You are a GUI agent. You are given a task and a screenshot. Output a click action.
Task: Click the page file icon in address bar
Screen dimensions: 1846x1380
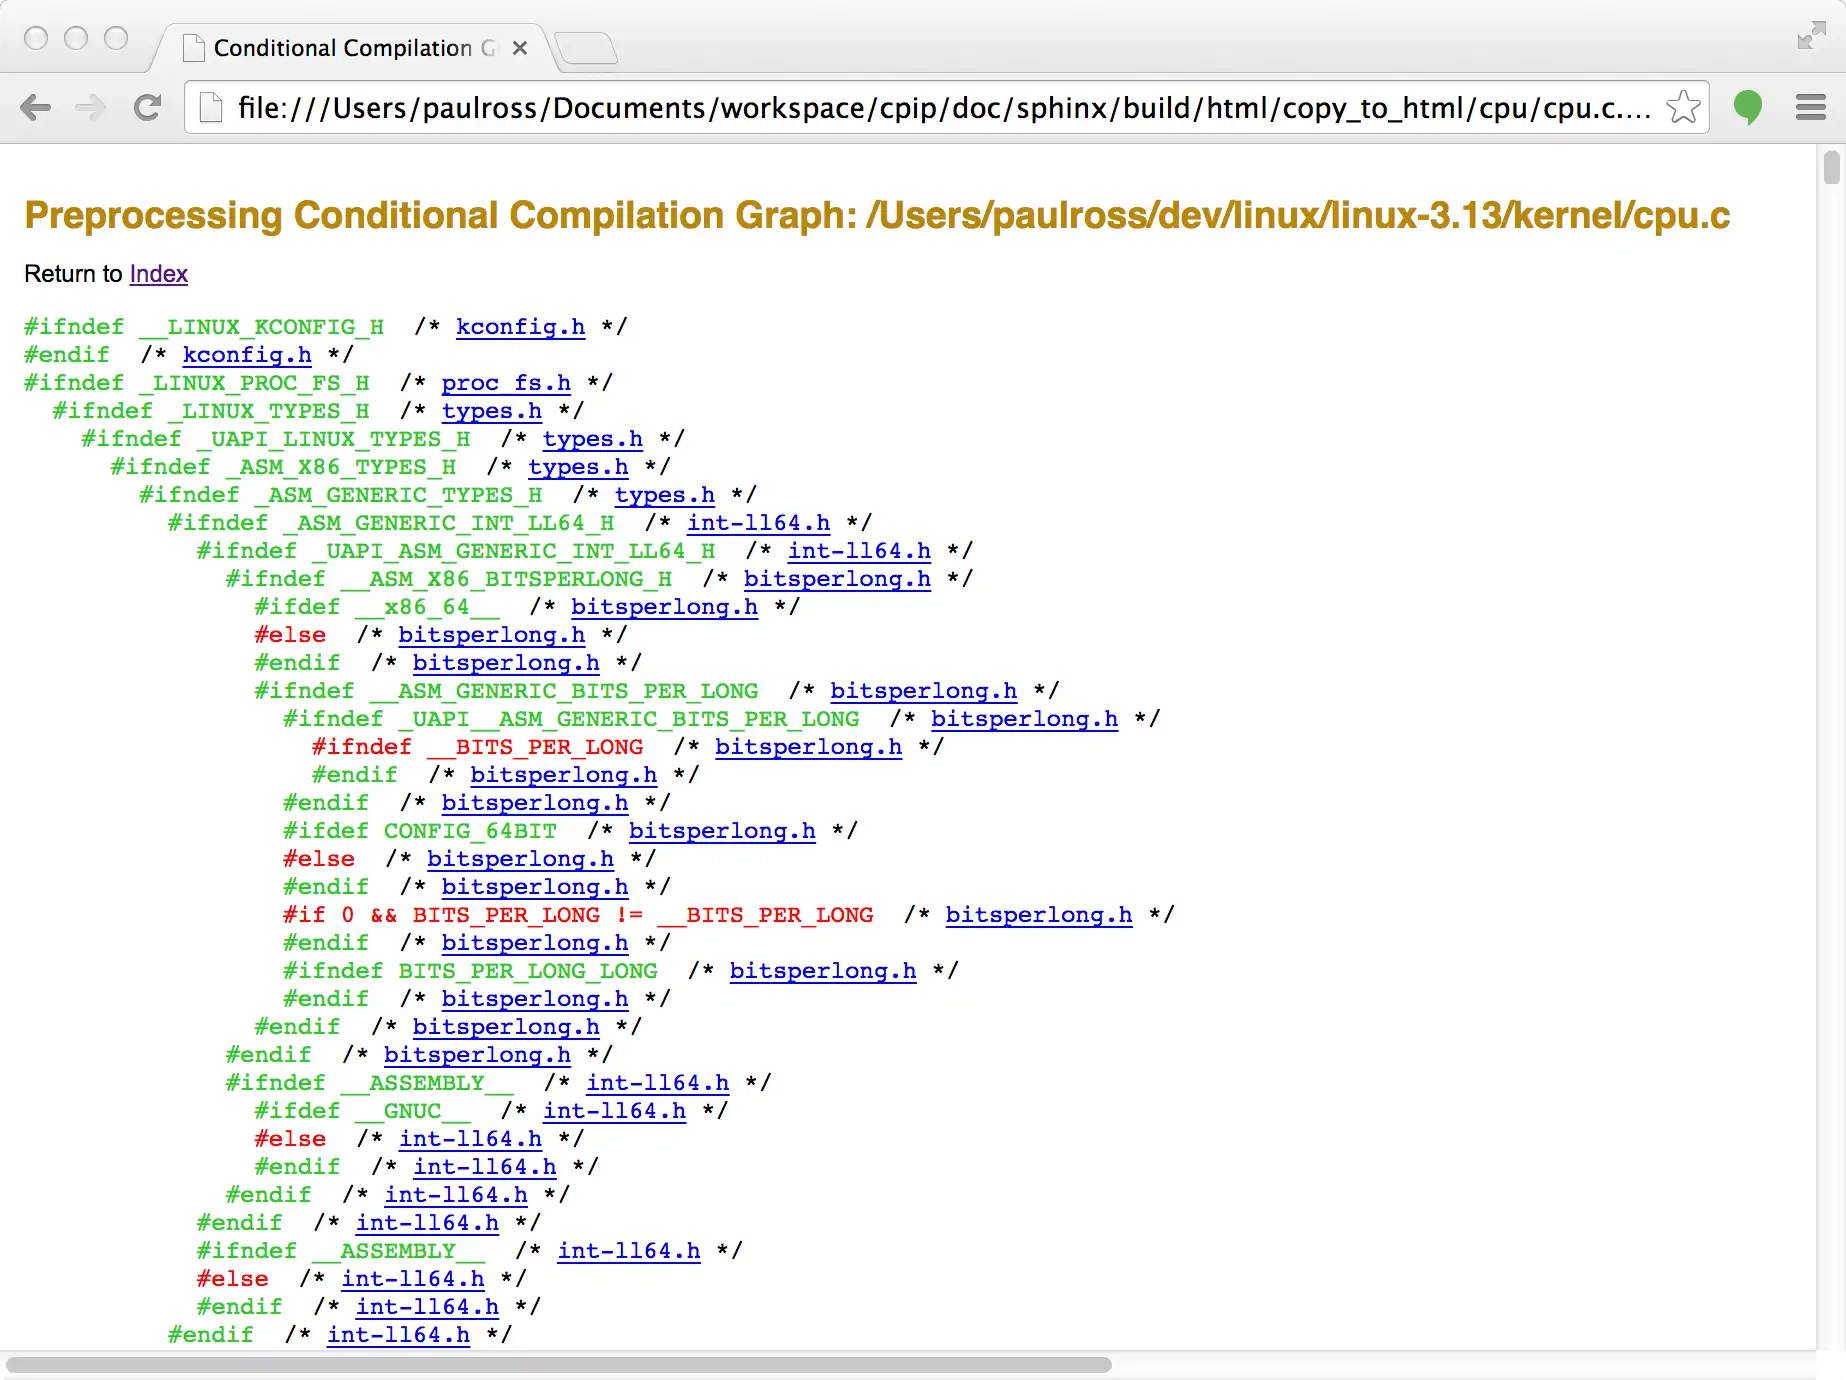tap(211, 107)
